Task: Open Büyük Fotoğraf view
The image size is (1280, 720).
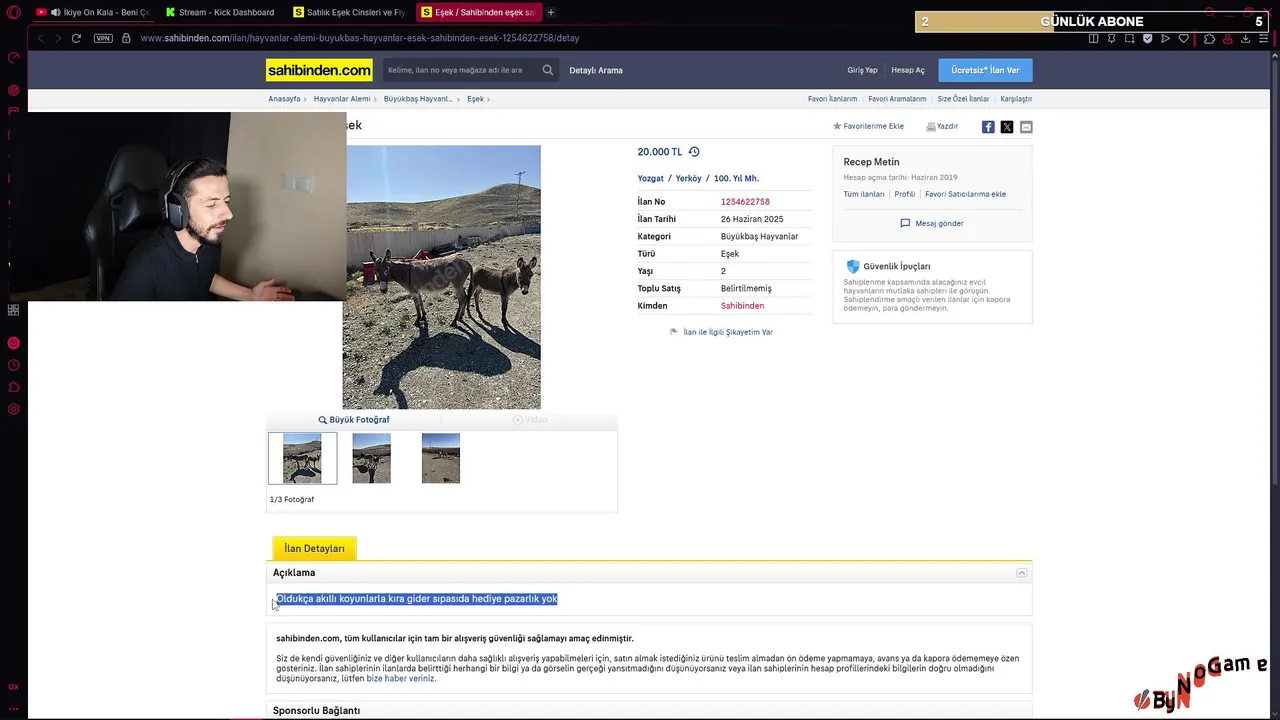Action: point(354,420)
